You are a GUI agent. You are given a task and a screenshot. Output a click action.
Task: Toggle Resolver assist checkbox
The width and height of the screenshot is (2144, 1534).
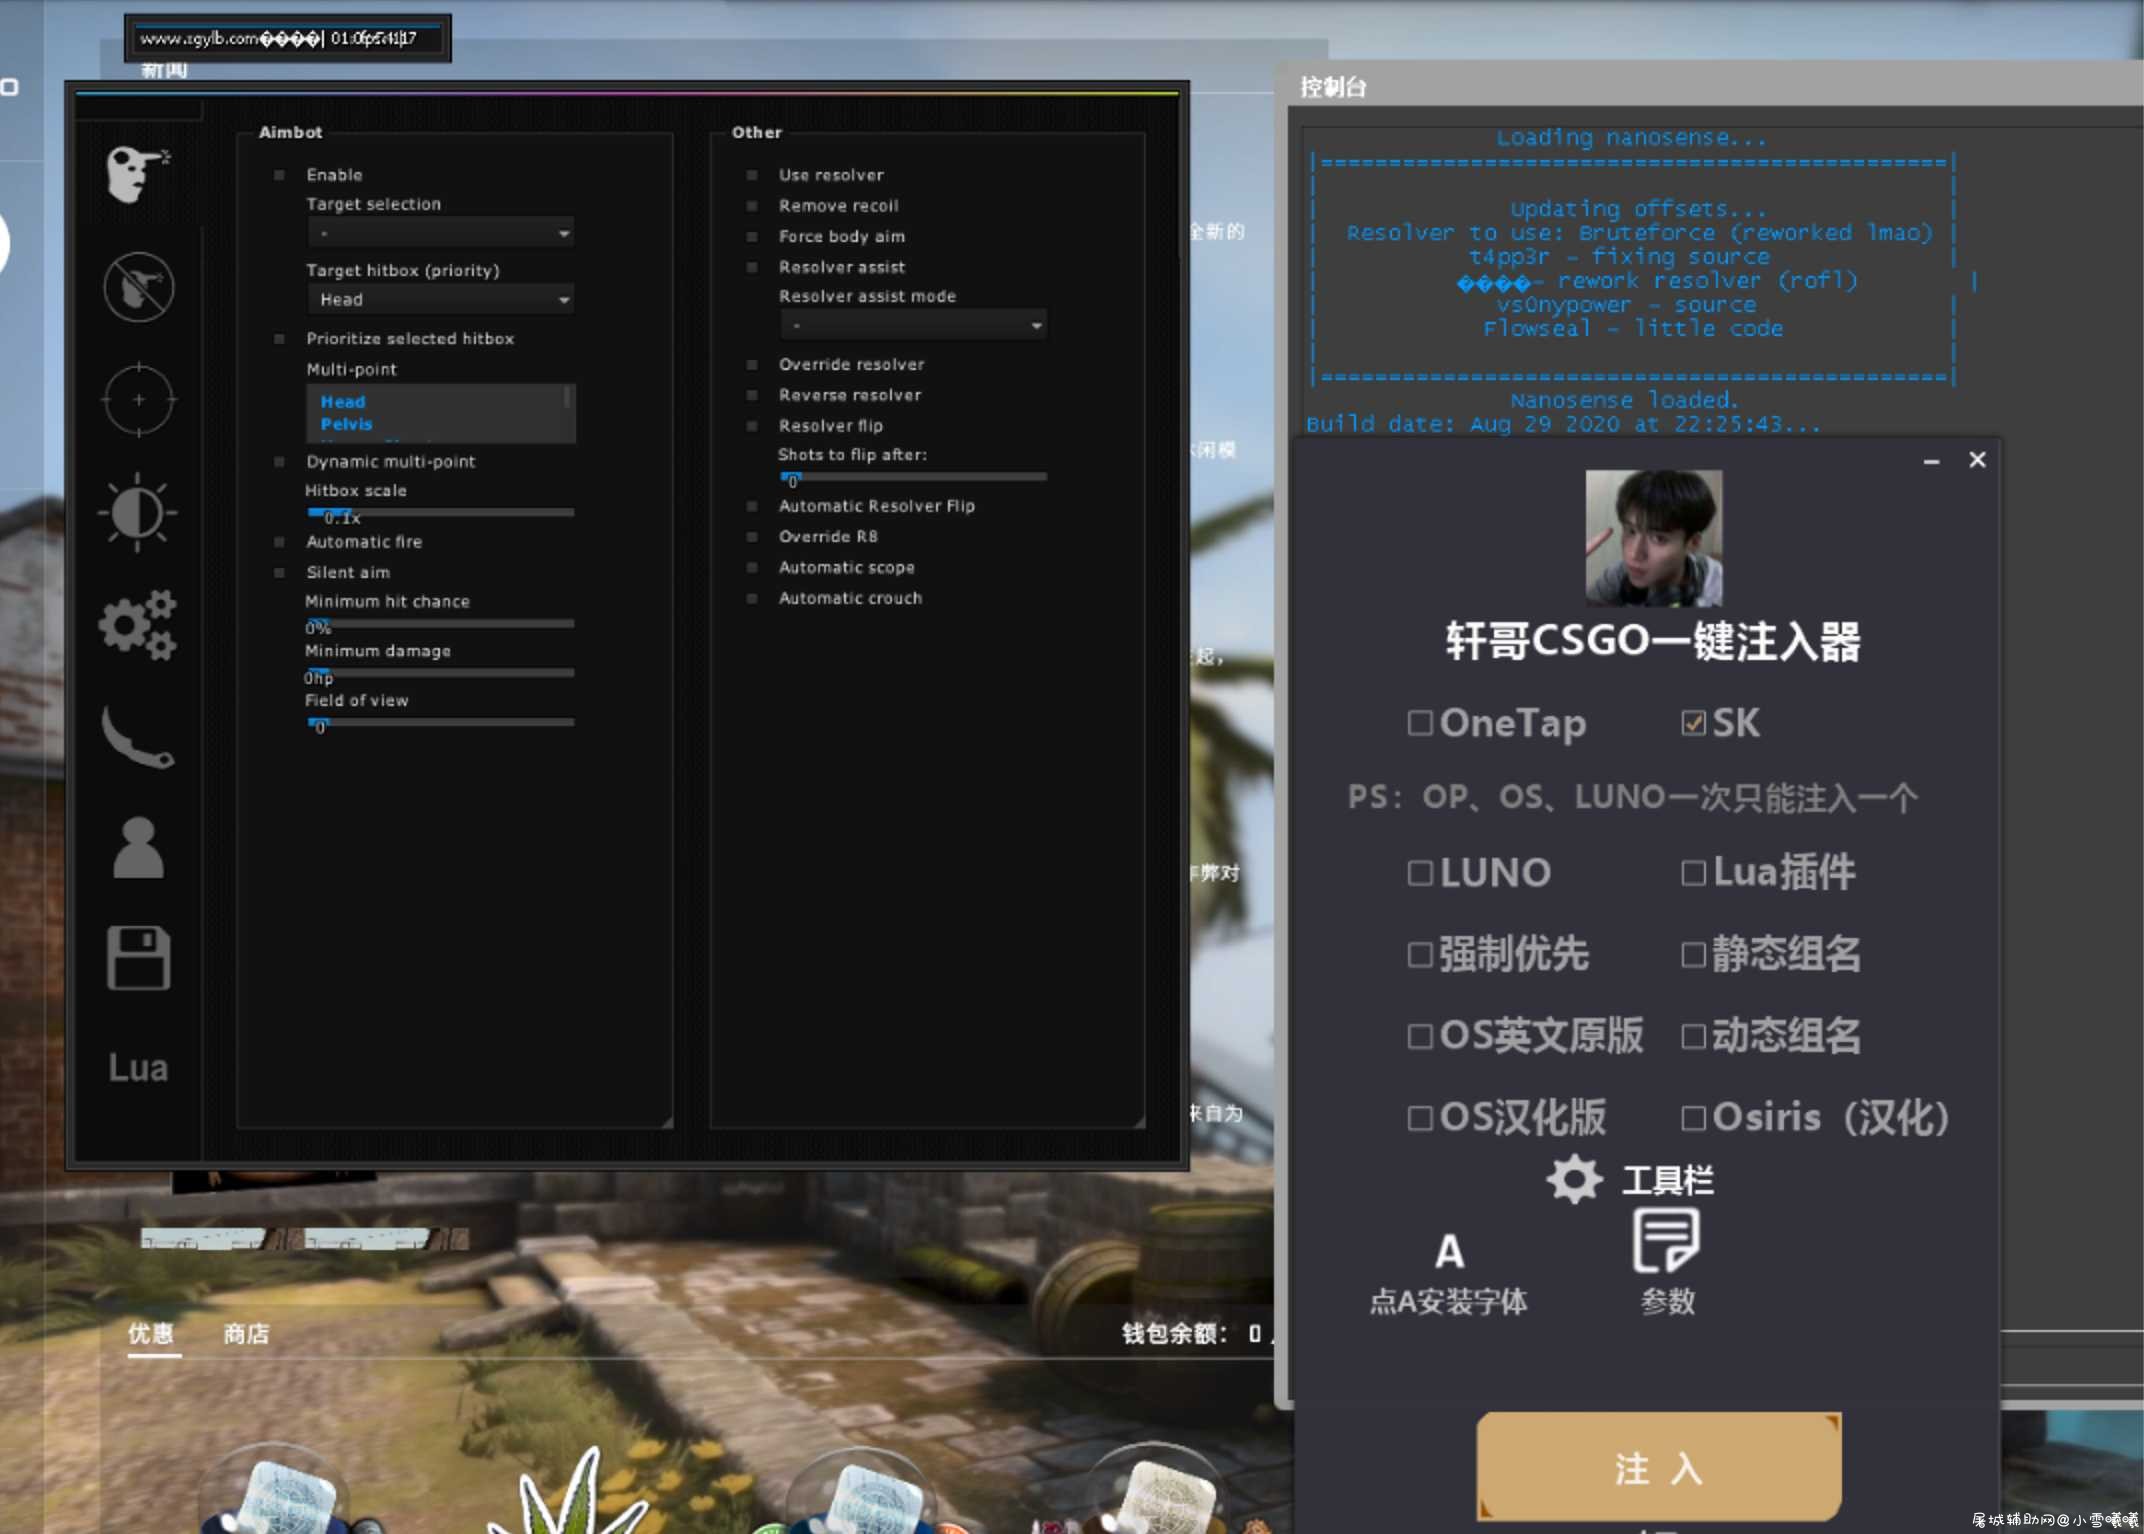click(x=752, y=267)
